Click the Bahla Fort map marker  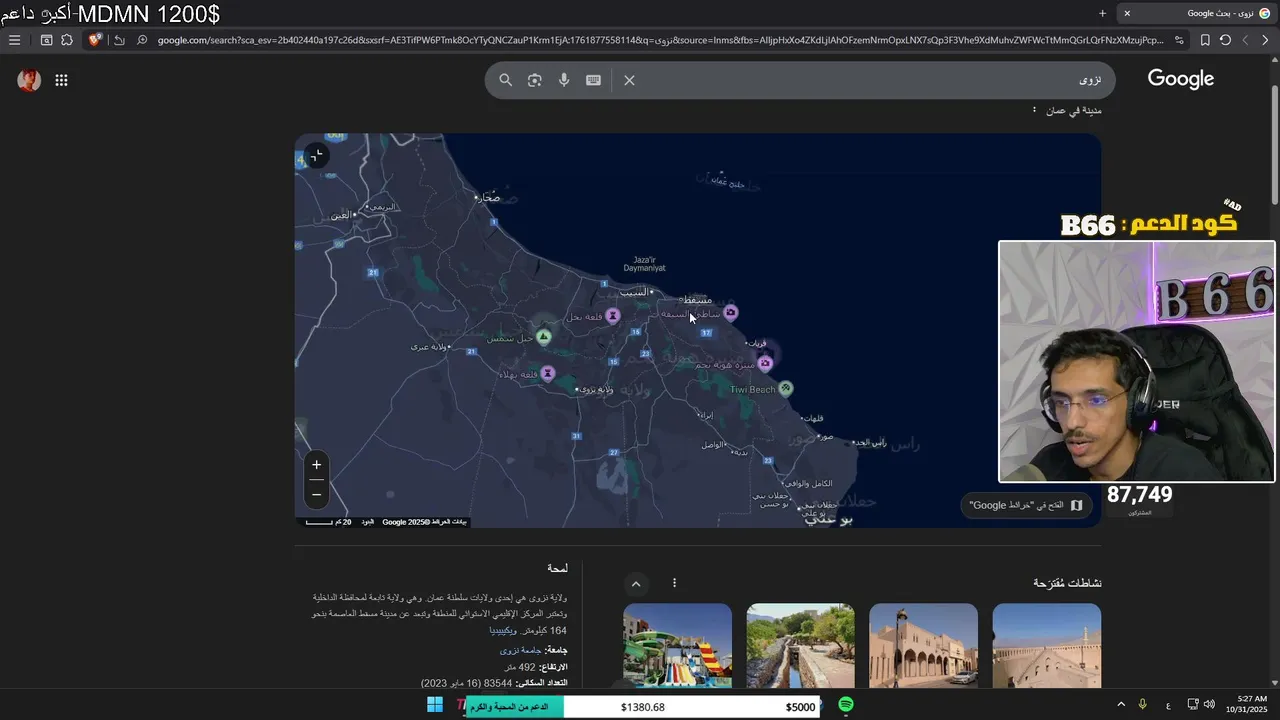pyautogui.click(x=548, y=374)
